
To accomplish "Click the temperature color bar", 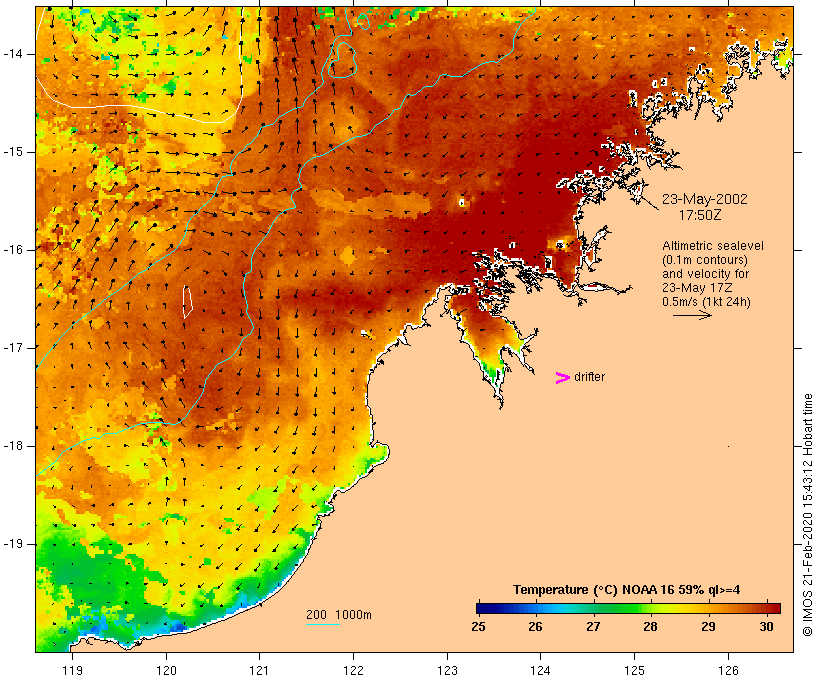I will point(628,608).
